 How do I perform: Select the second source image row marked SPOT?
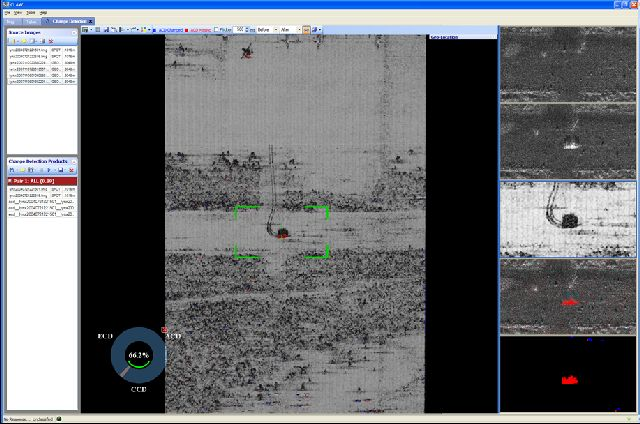click(42, 56)
